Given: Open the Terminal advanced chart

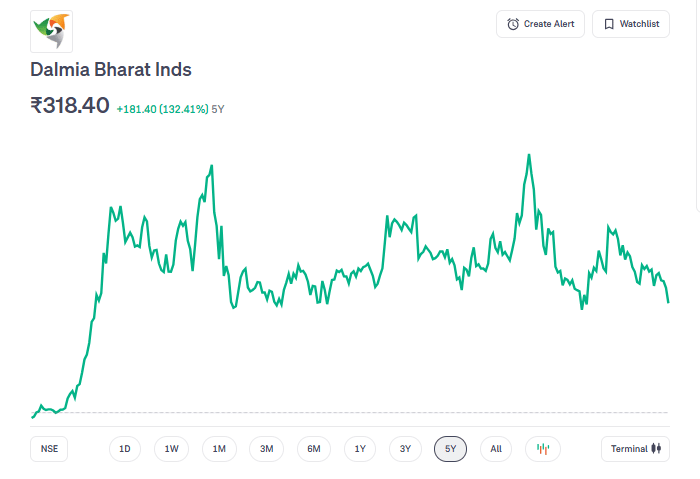Looking at the screenshot, I should click(635, 449).
